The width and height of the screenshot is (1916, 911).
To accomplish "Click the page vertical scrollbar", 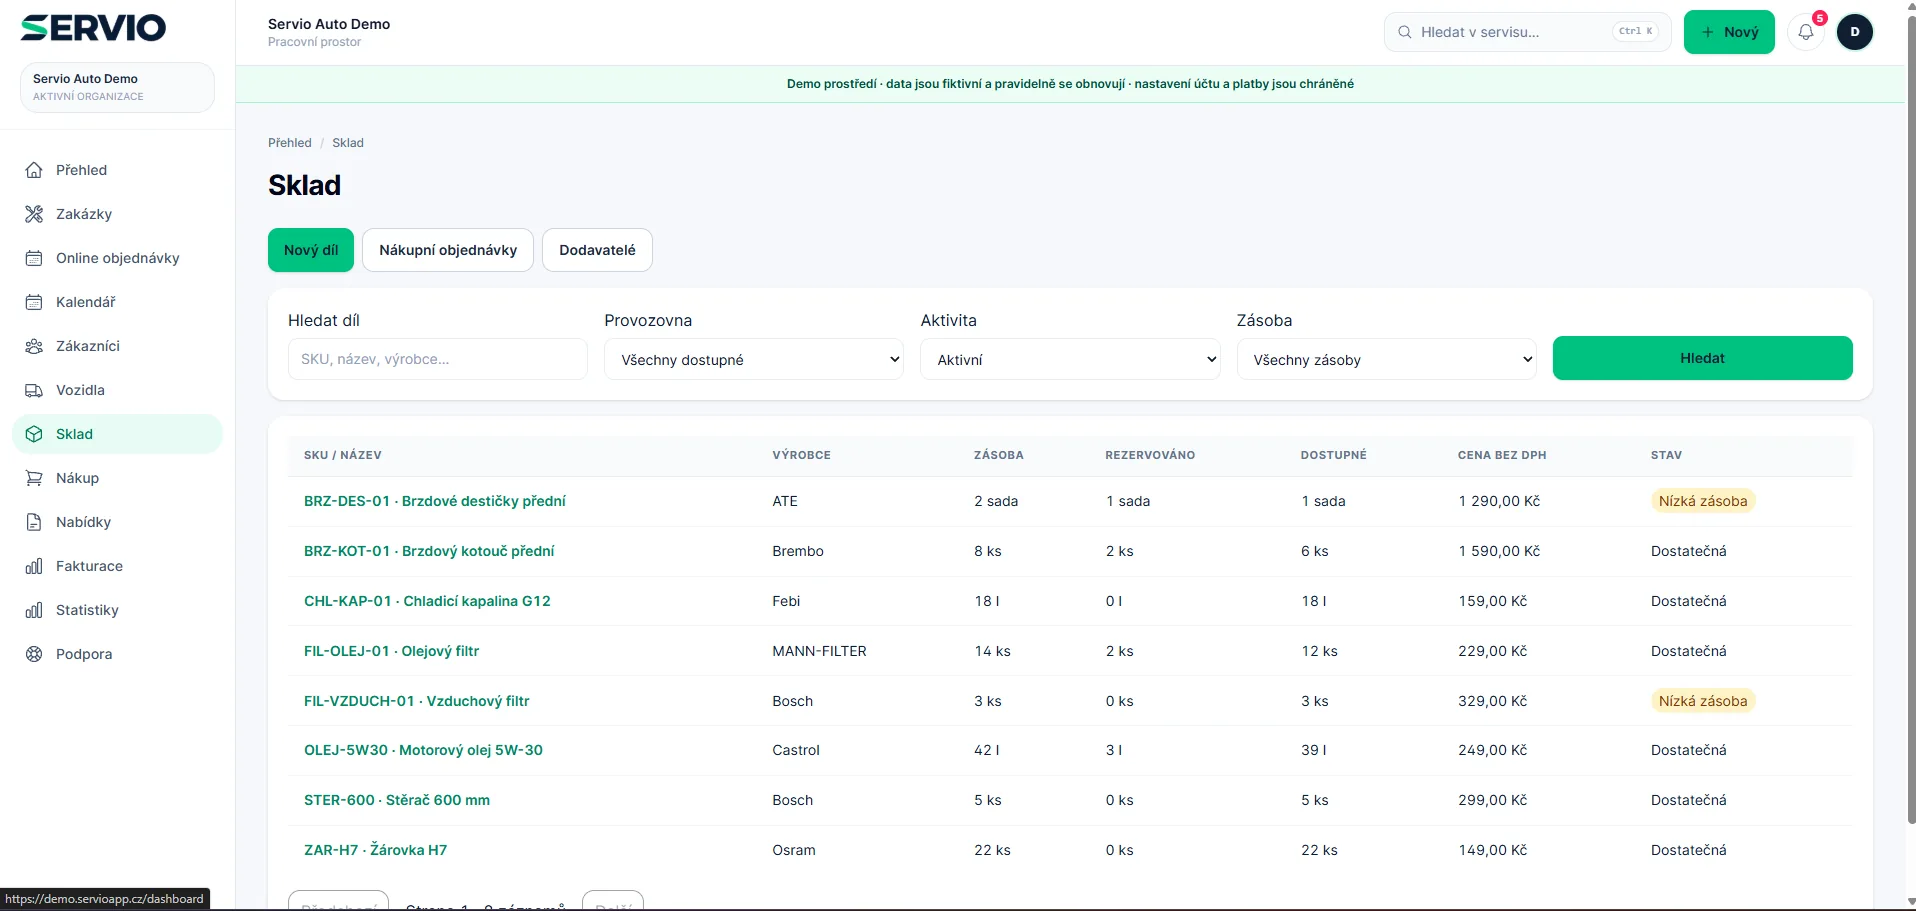I will (x=1911, y=420).
